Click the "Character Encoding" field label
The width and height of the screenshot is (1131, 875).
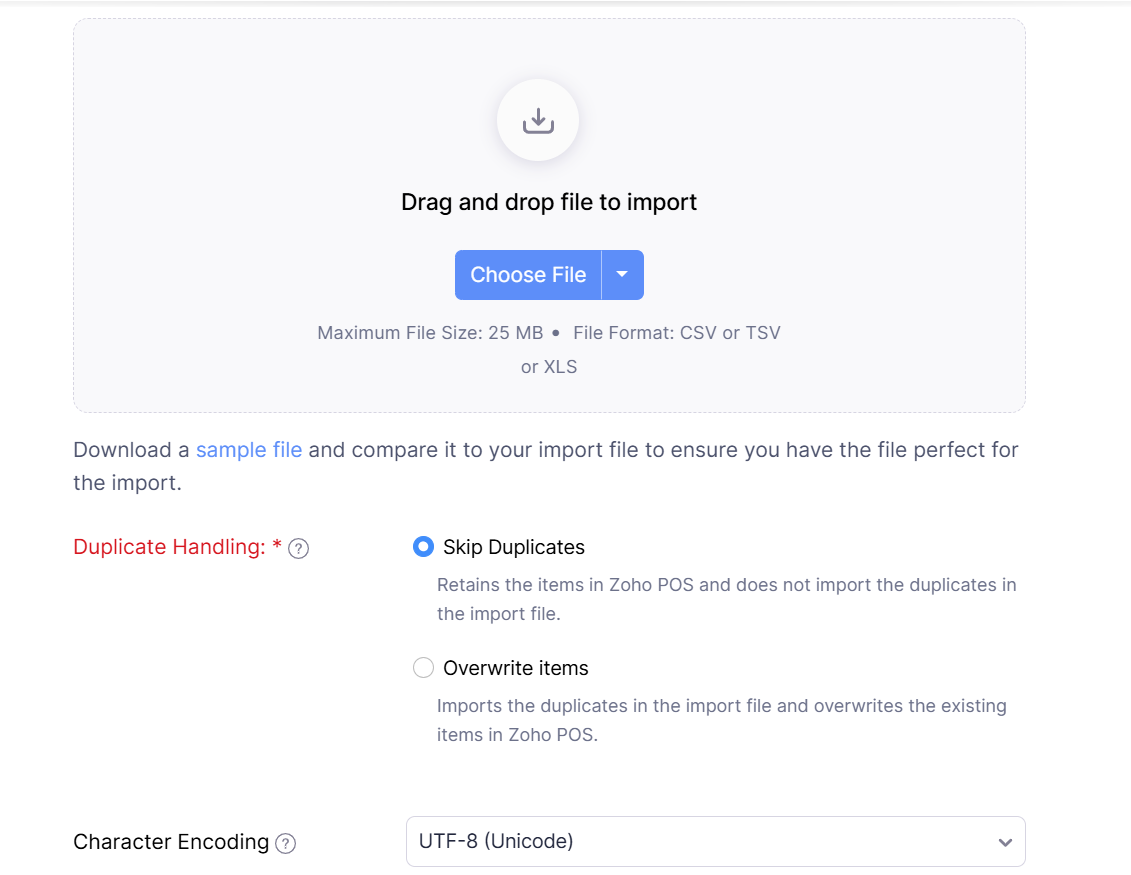click(171, 842)
